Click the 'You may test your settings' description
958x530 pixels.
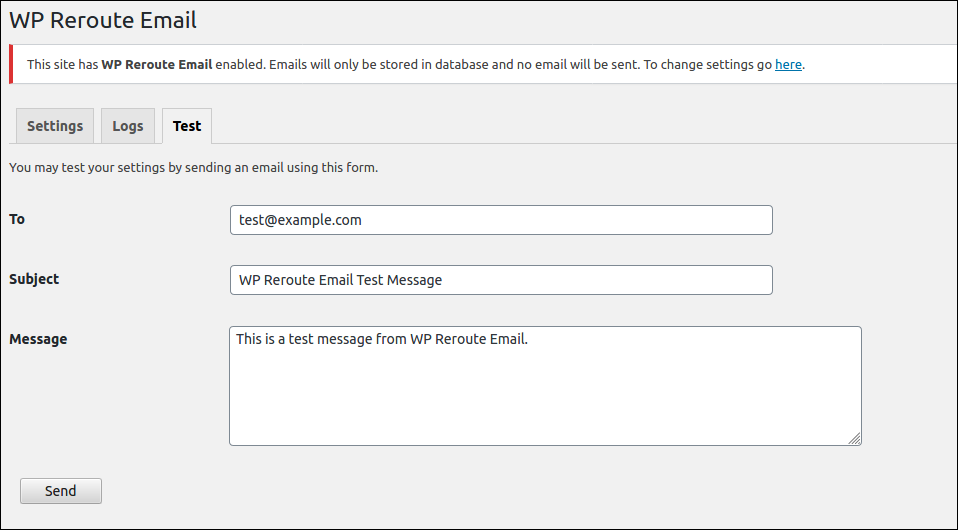click(x=193, y=168)
